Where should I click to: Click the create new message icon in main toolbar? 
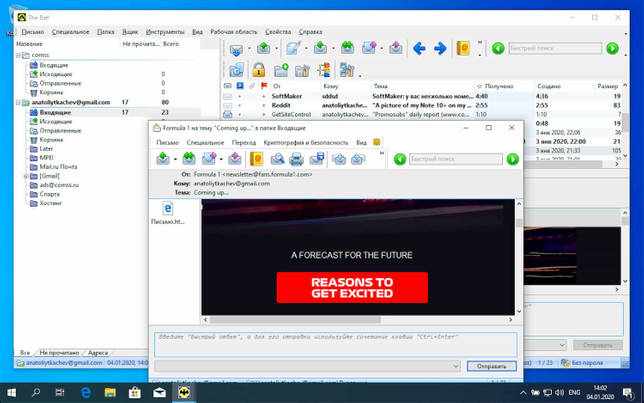[293, 48]
